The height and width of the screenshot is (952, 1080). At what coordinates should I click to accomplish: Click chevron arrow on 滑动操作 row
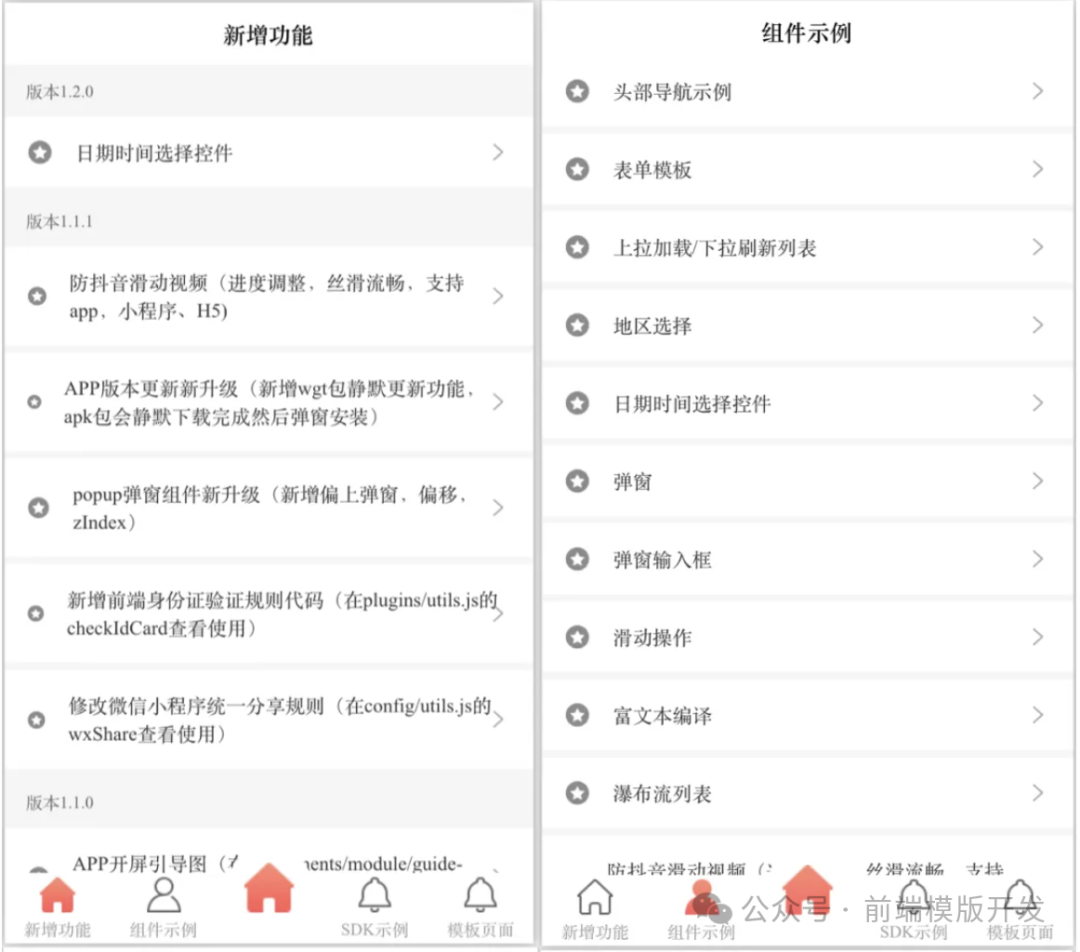pos(1038,637)
